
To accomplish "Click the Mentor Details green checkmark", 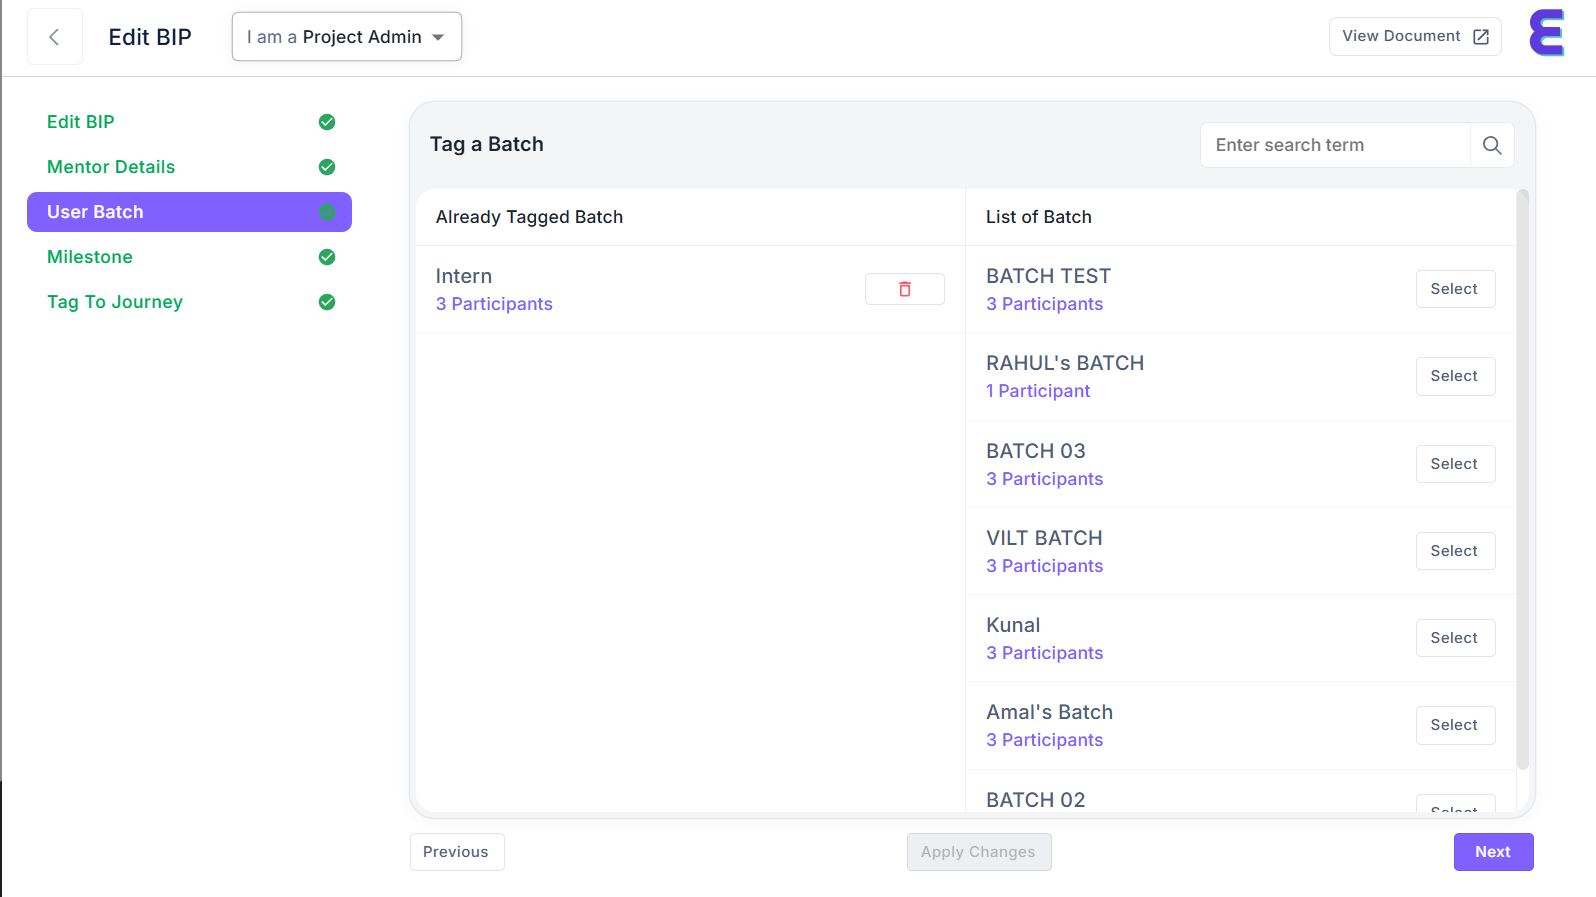I will point(327,167).
